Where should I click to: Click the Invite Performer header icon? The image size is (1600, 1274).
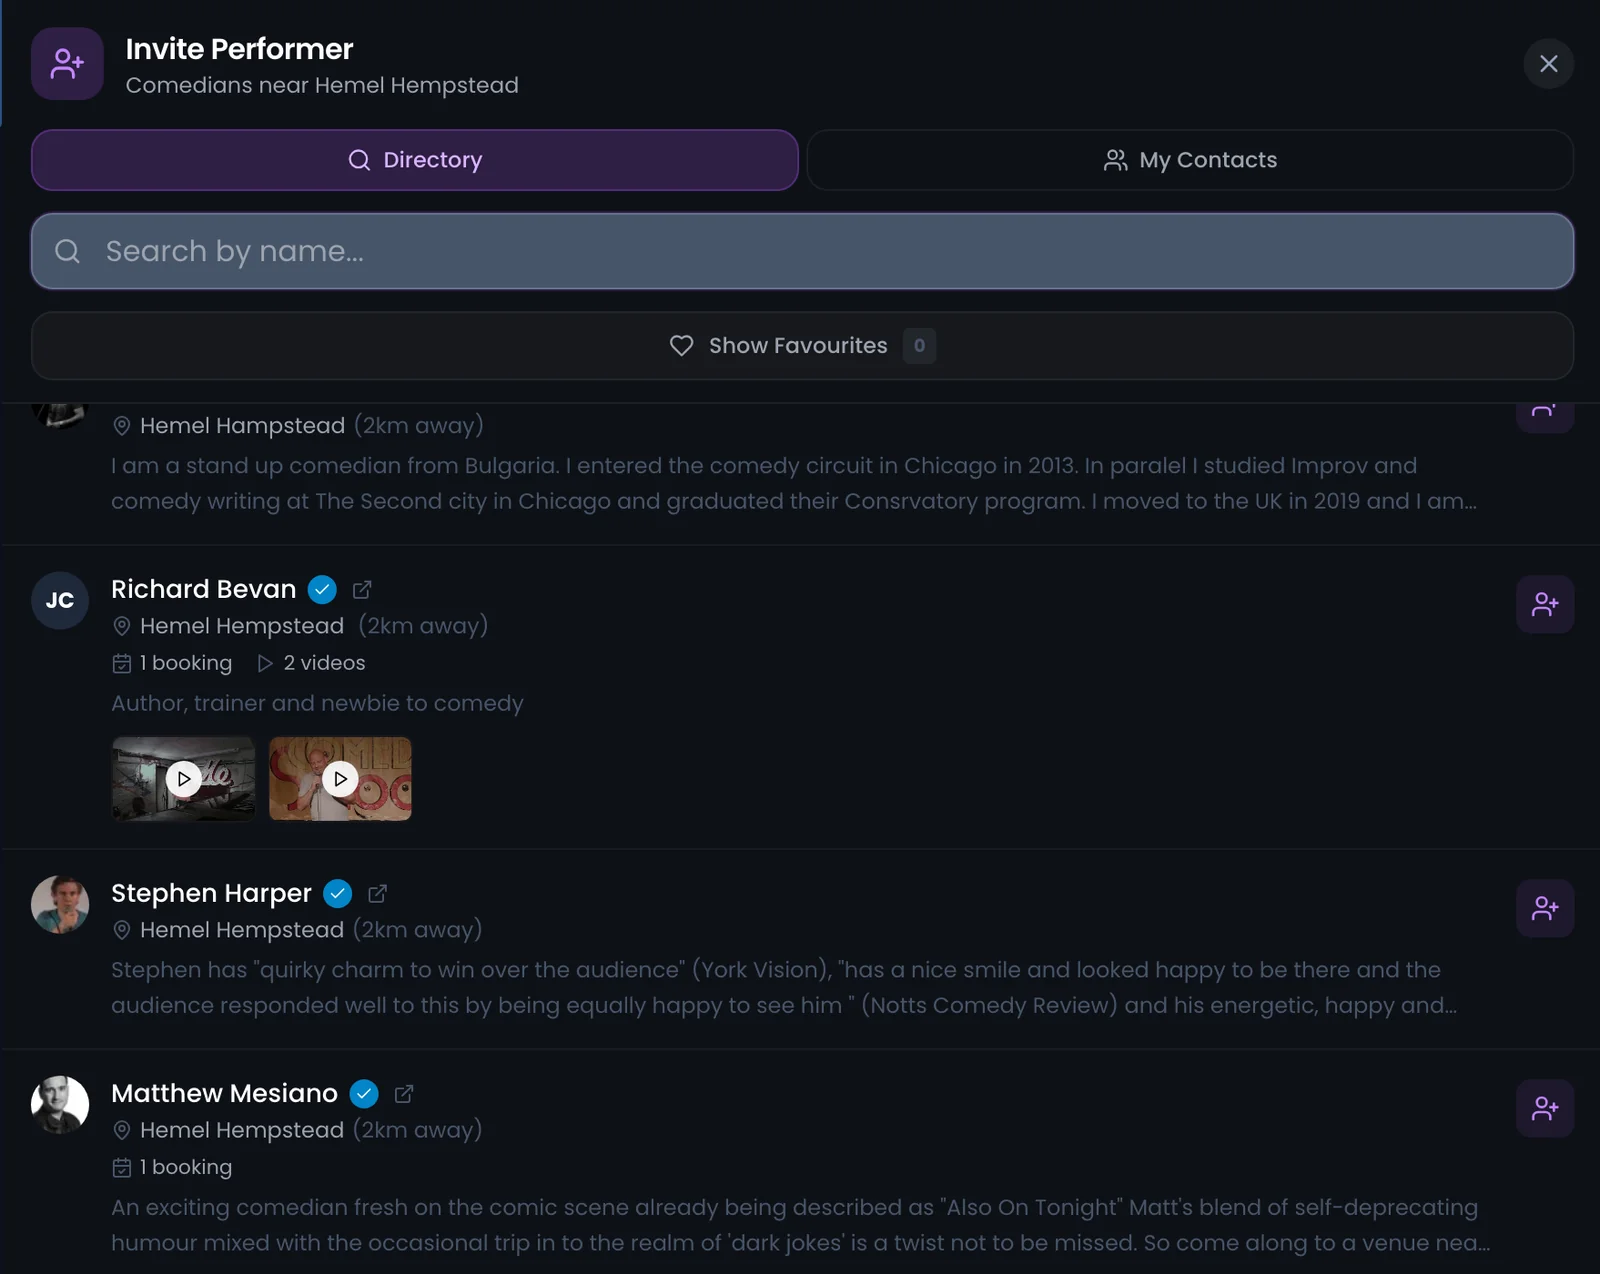coord(67,63)
